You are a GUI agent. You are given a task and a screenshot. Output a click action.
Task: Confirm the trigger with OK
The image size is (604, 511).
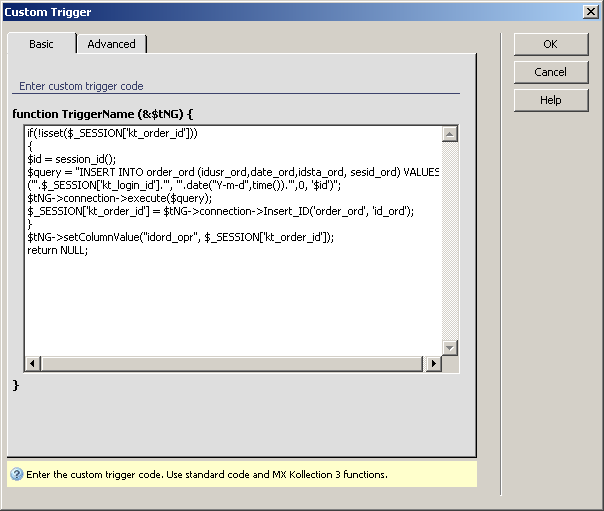coord(550,44)
